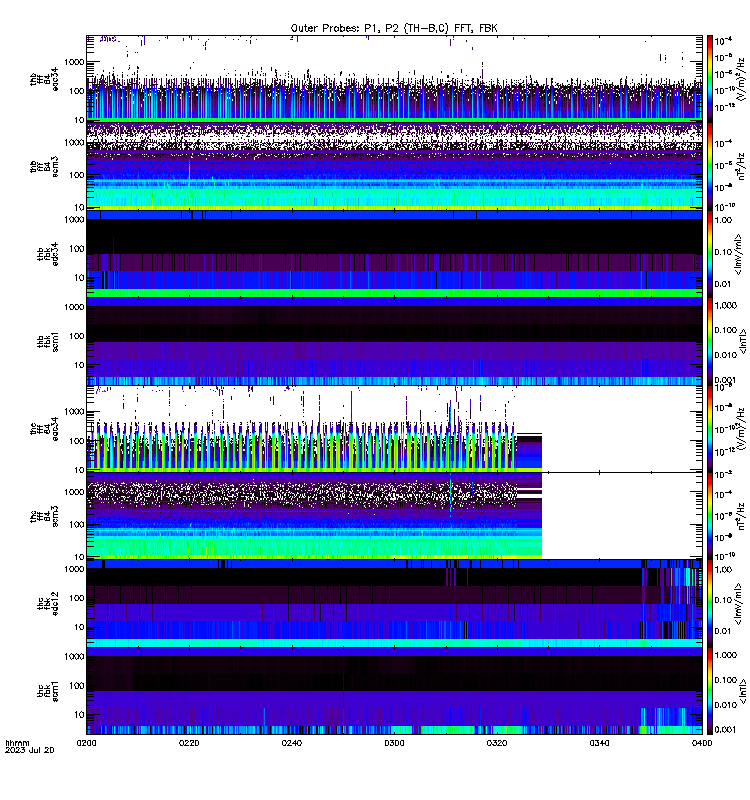Click the thb fbk scm1 plot area
Image resolution: width=750 pixels, height=800 pixels.
(x=394, y=341)
